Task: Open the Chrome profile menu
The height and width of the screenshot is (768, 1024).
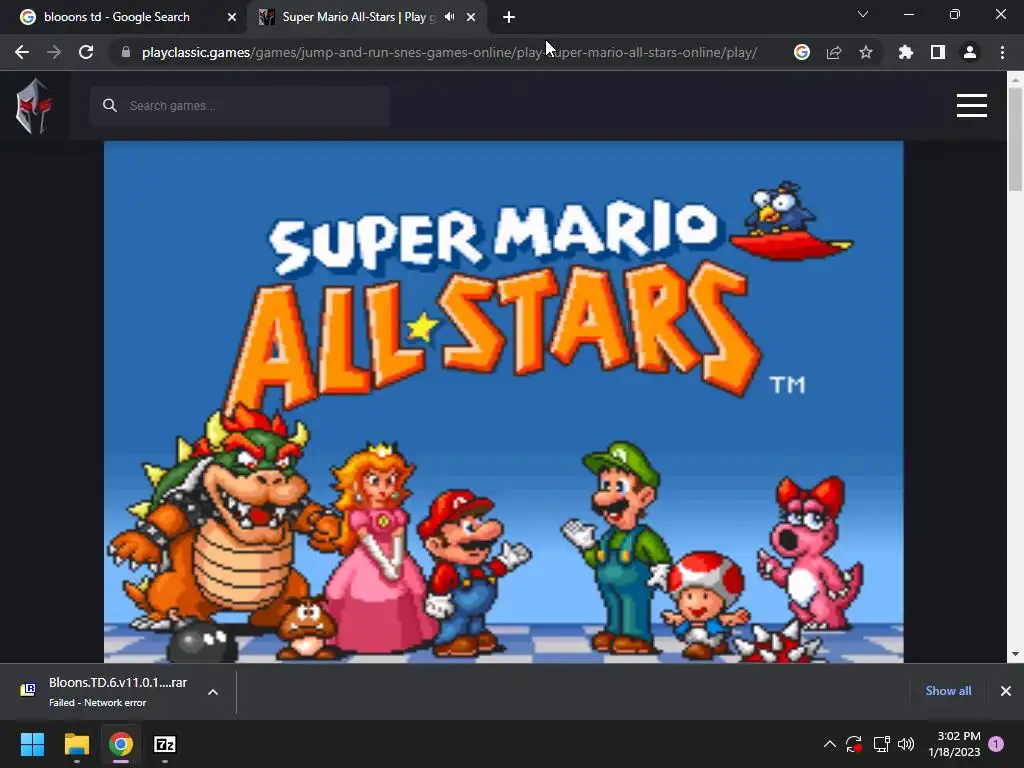Action: 970,52
